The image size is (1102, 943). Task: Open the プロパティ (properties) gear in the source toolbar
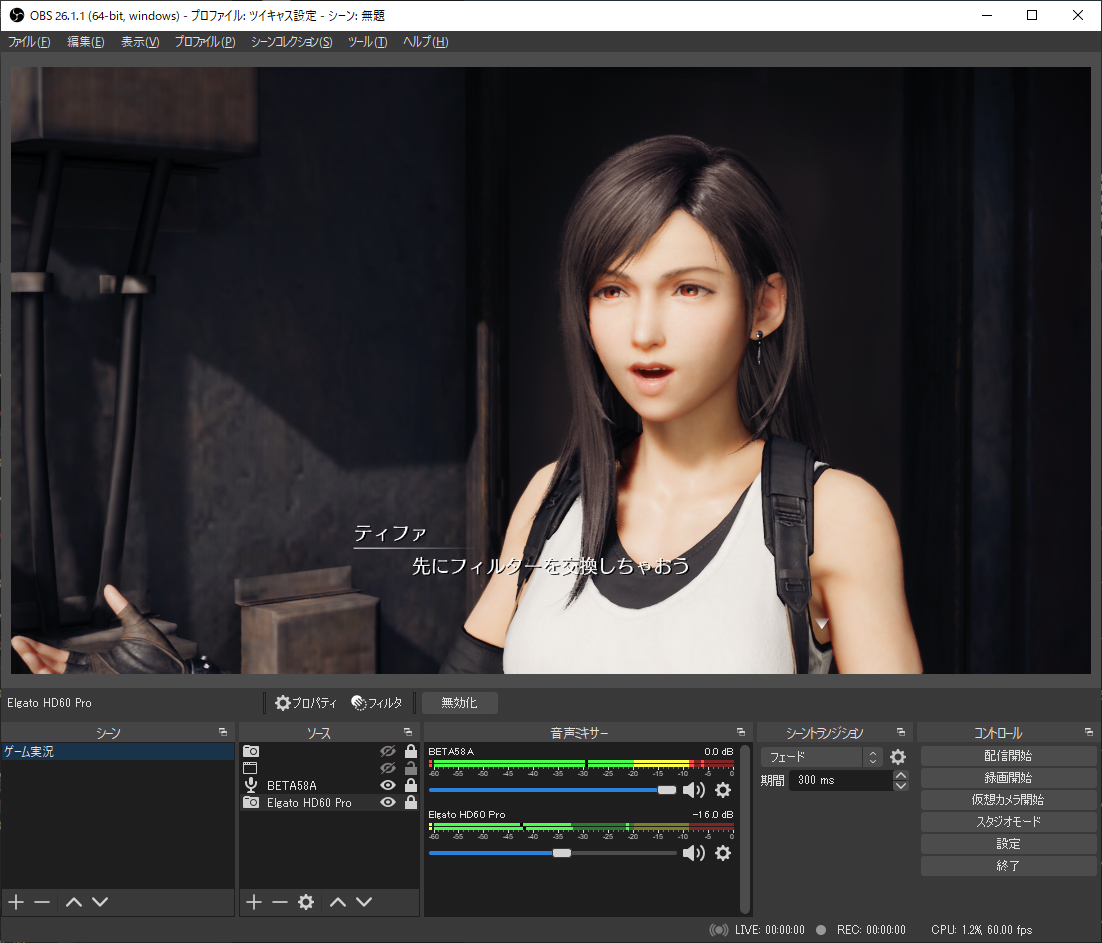(306, 703)
